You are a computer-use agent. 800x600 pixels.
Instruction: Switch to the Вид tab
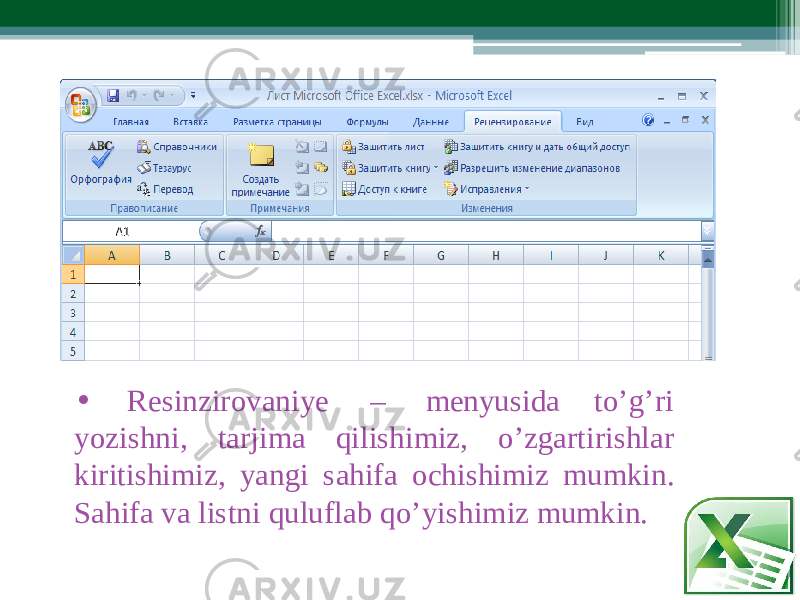(x=585, y=122)
